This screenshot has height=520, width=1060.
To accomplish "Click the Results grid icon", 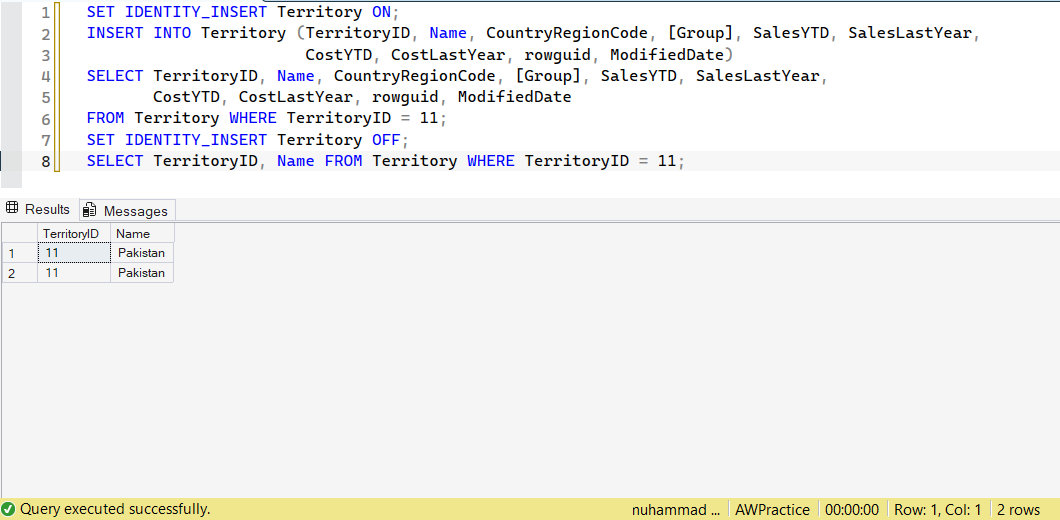I will tap(11, 209).
